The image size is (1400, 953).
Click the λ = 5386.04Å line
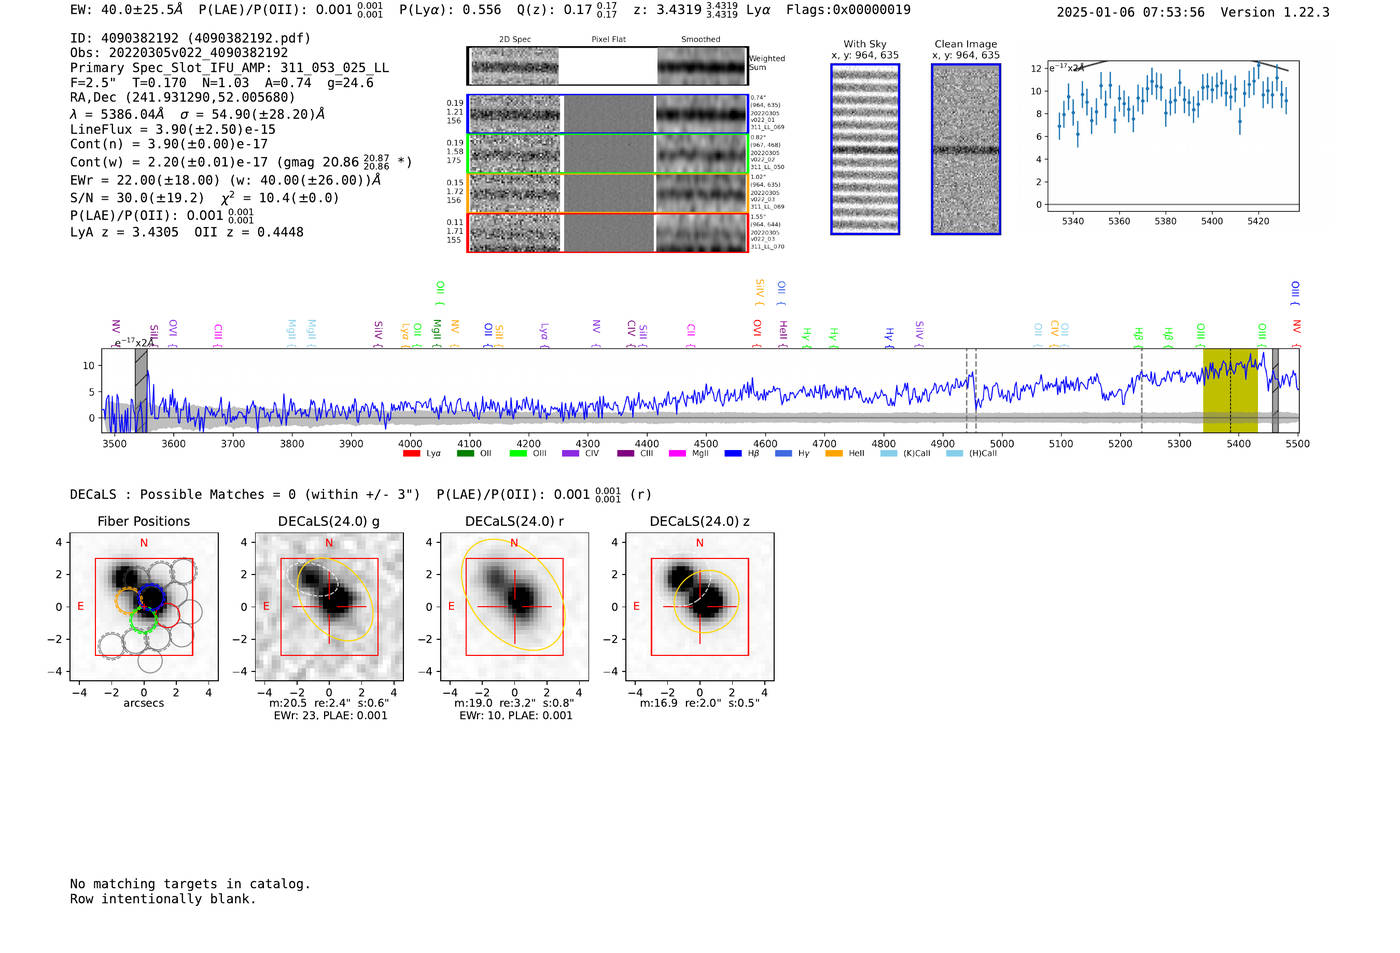[197, 114]
